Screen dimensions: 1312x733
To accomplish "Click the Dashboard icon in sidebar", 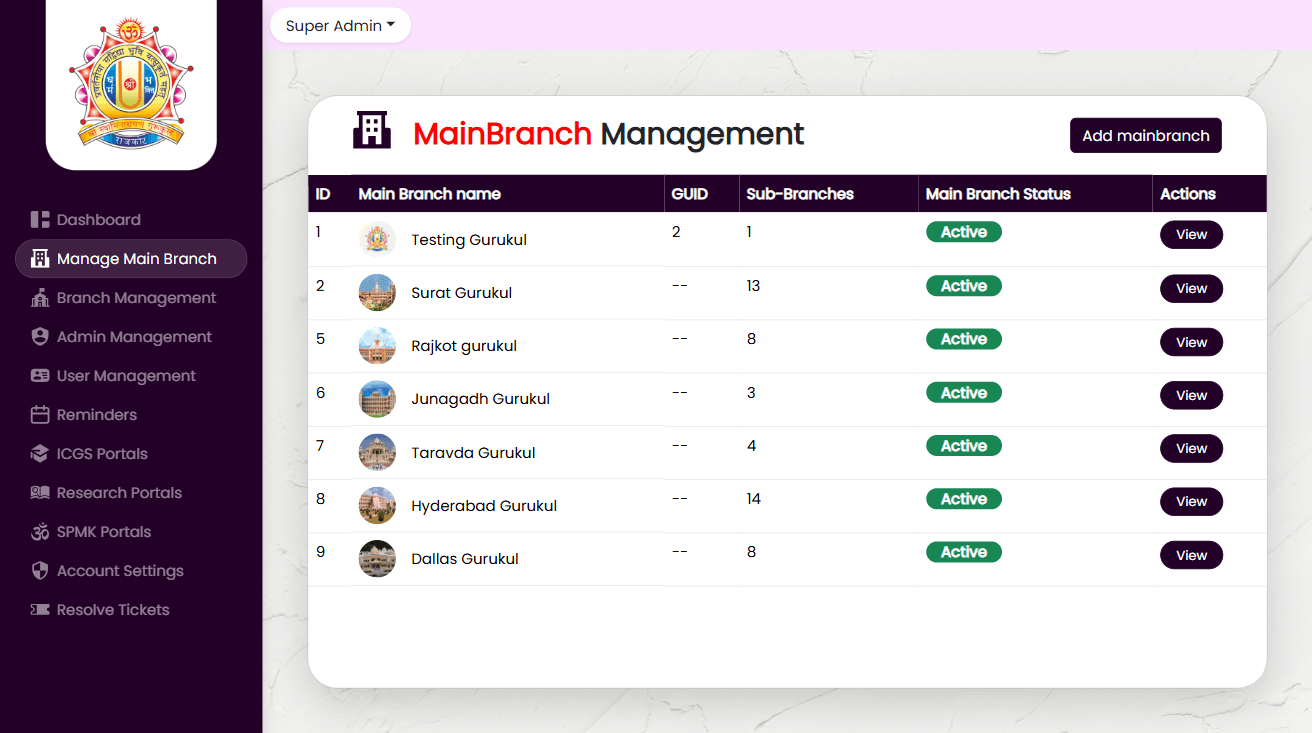I will point(40,220).
